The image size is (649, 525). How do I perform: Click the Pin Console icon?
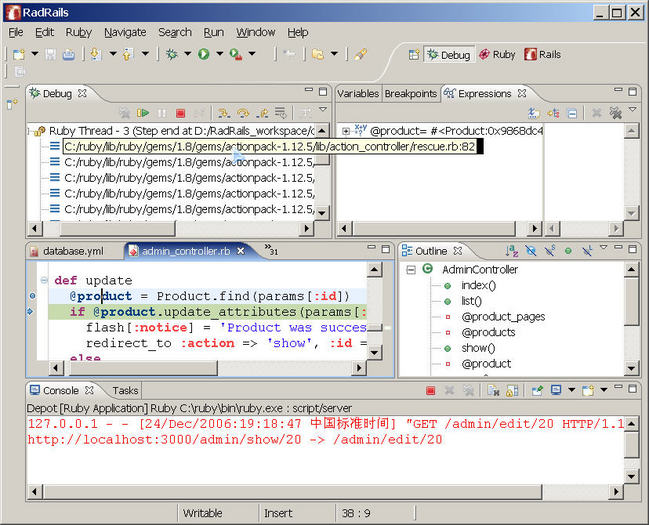coord(537,390)
